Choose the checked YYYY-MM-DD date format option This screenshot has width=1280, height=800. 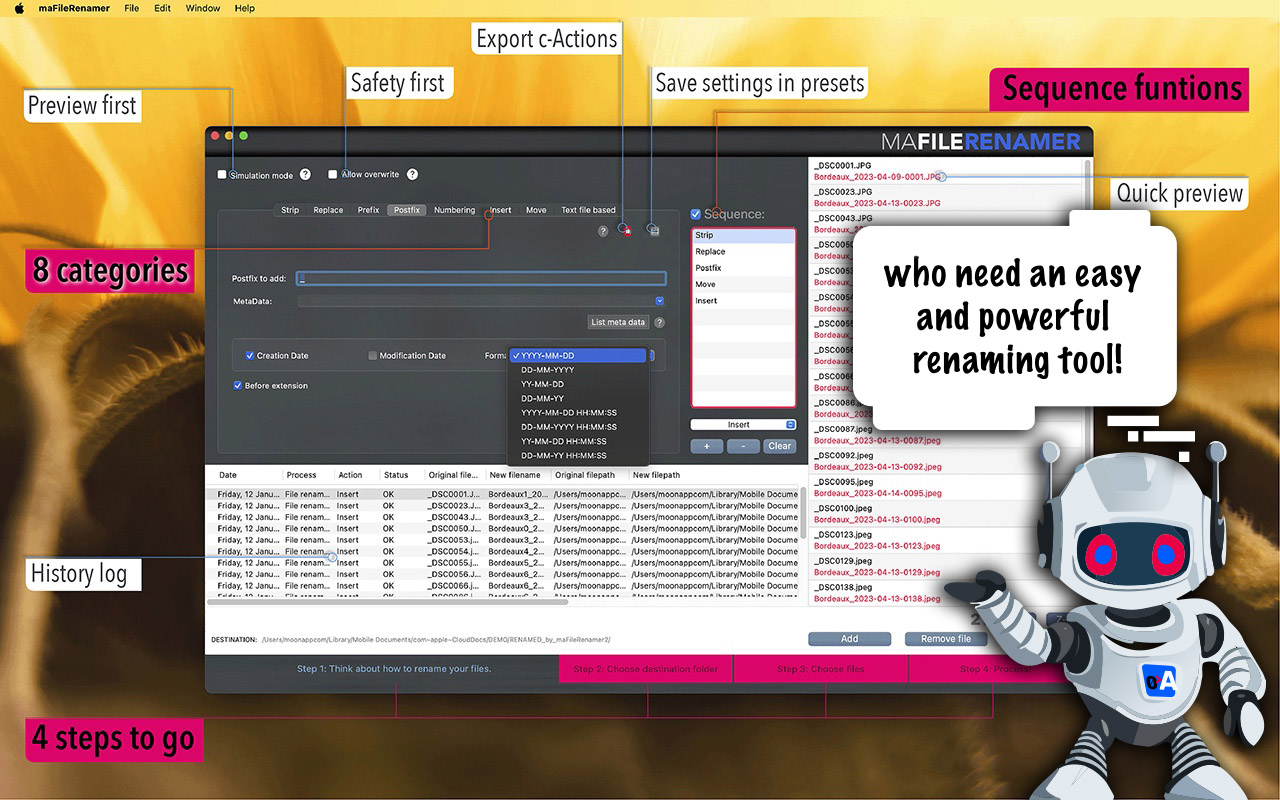point(578,355)
